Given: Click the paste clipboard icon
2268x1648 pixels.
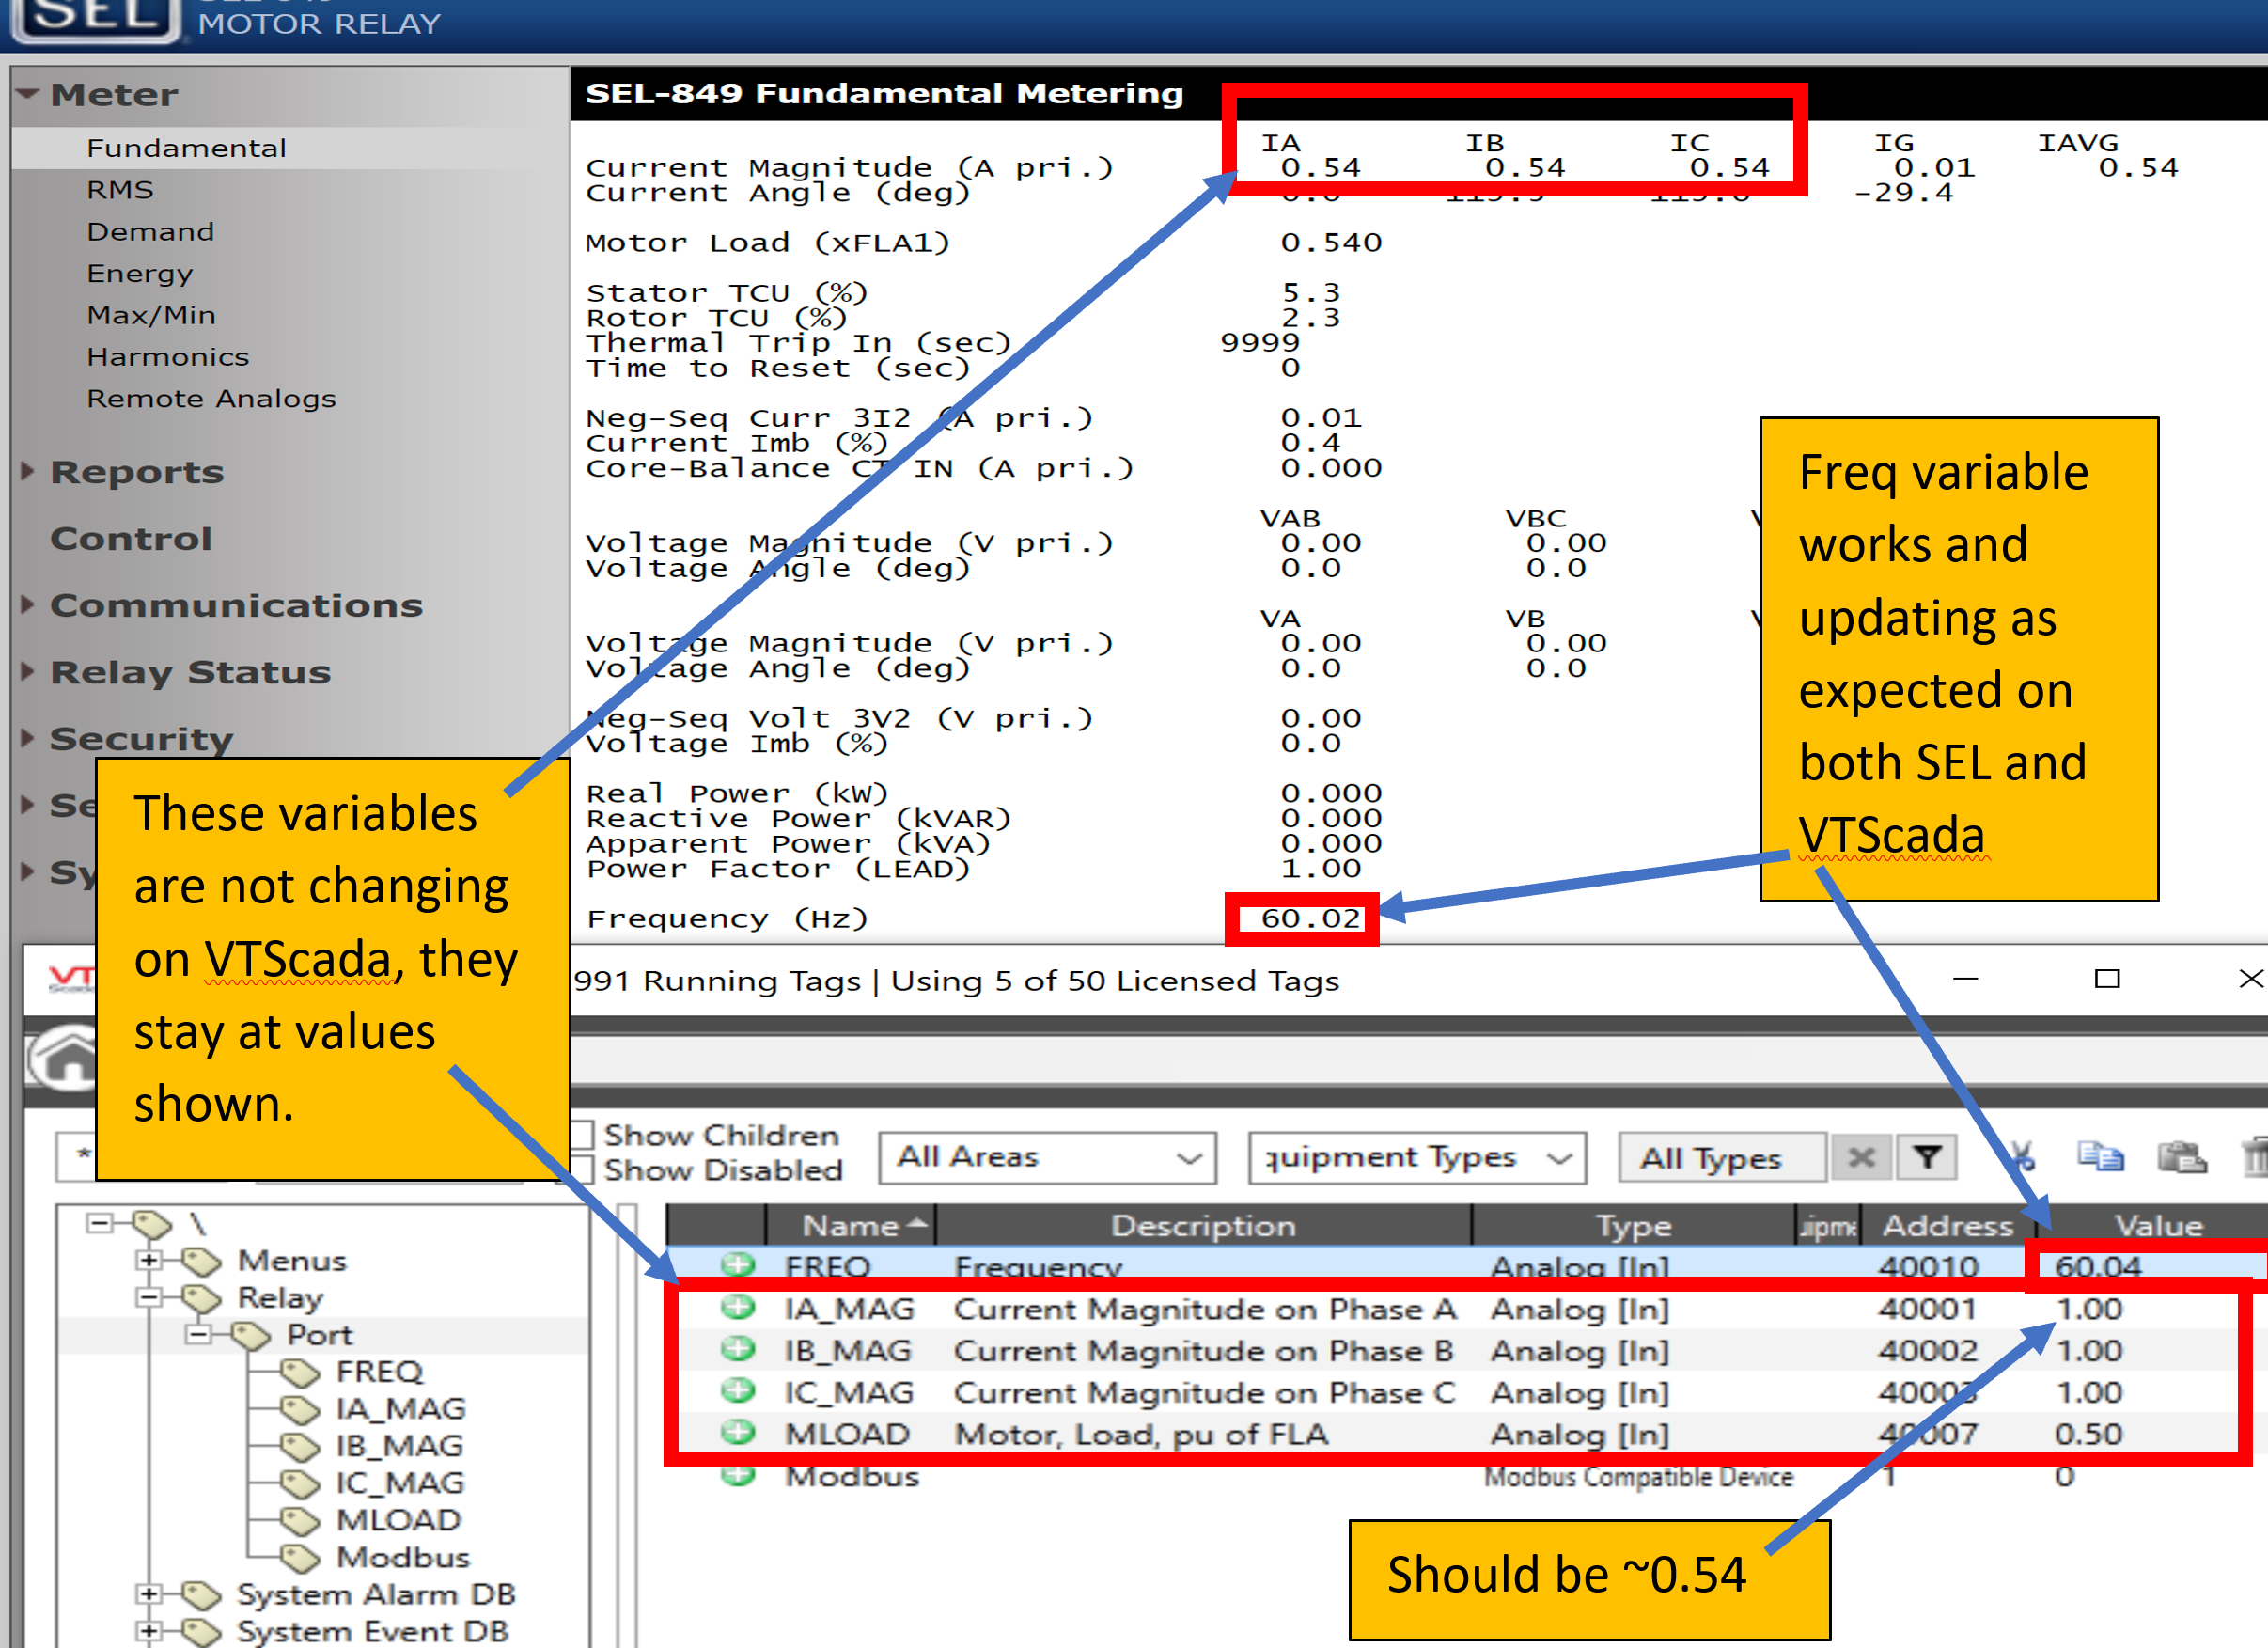Looking at the screenshot, I should 2181,1157.
